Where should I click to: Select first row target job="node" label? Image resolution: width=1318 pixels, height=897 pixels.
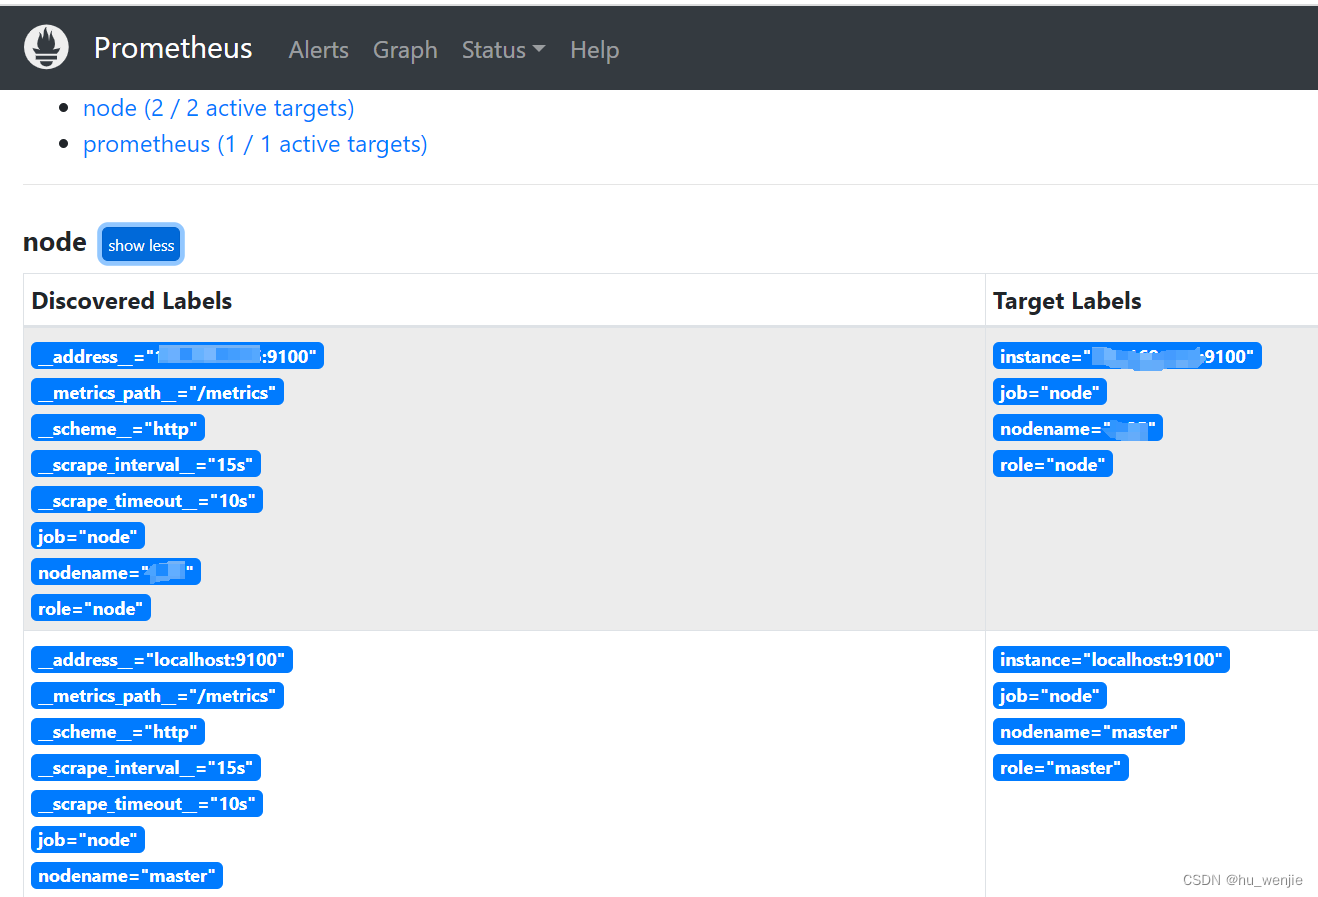(1050, 392)
